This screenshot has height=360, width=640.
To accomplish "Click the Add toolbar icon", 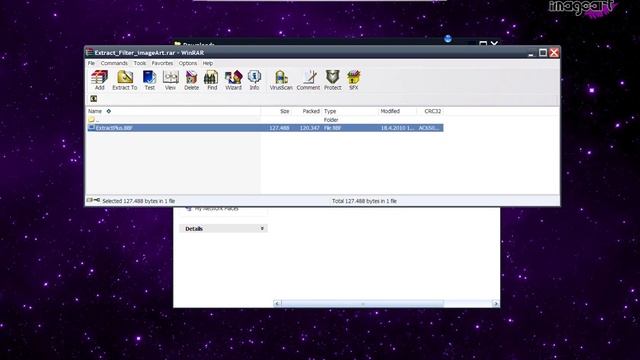I will tap(99, 80).
